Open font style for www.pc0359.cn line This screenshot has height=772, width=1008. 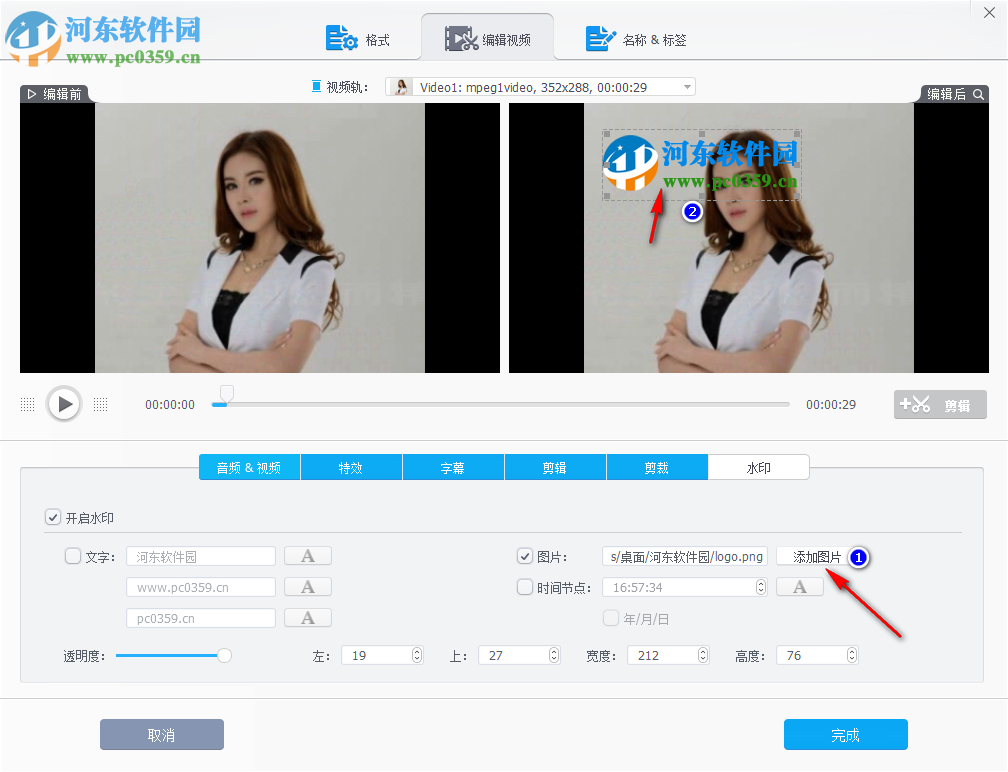coord(307,586)
